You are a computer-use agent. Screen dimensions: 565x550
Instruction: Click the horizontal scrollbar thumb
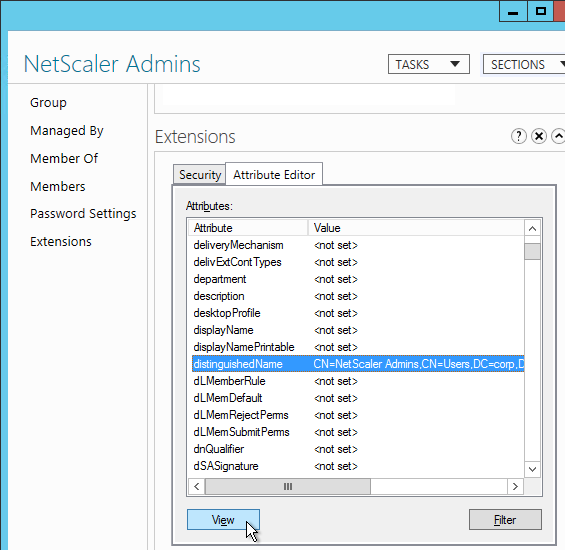coord(288,487)
